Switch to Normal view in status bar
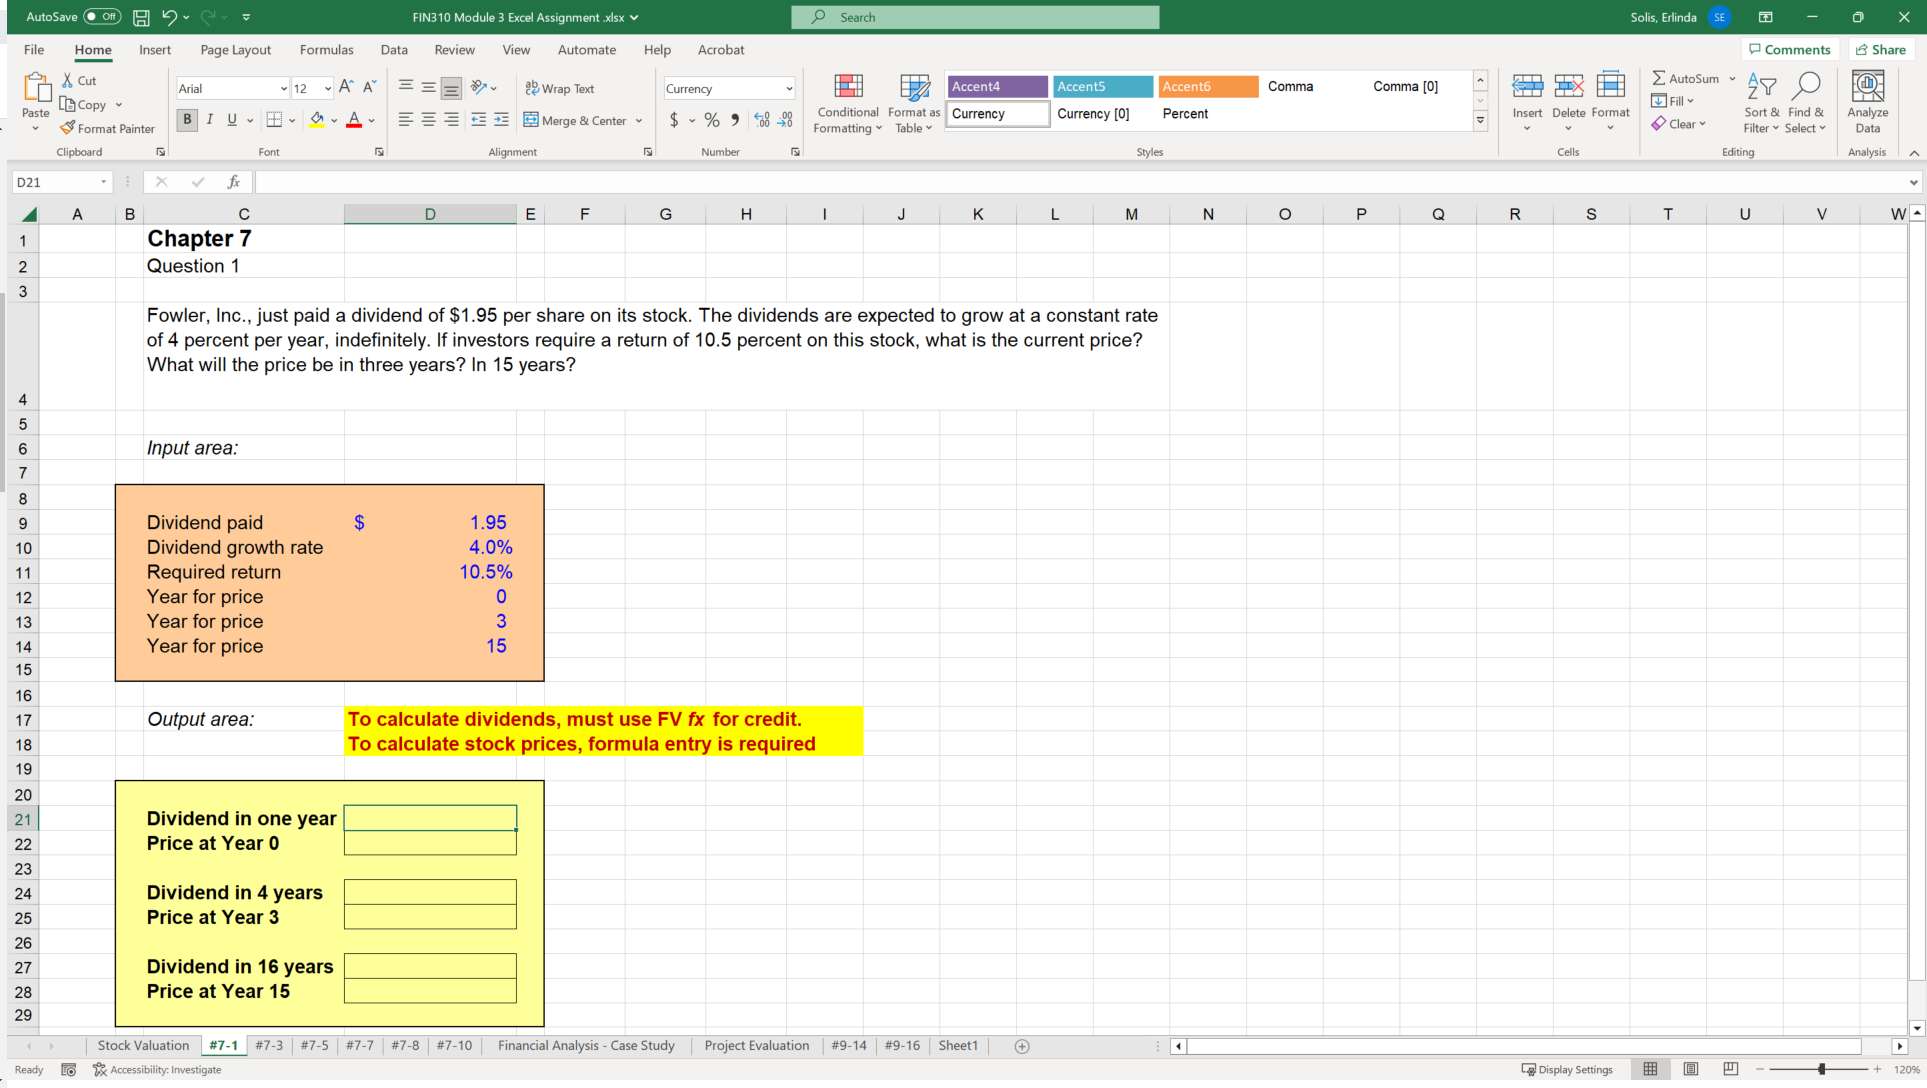The image size is (1927, 1088). click(1650, 1069)
